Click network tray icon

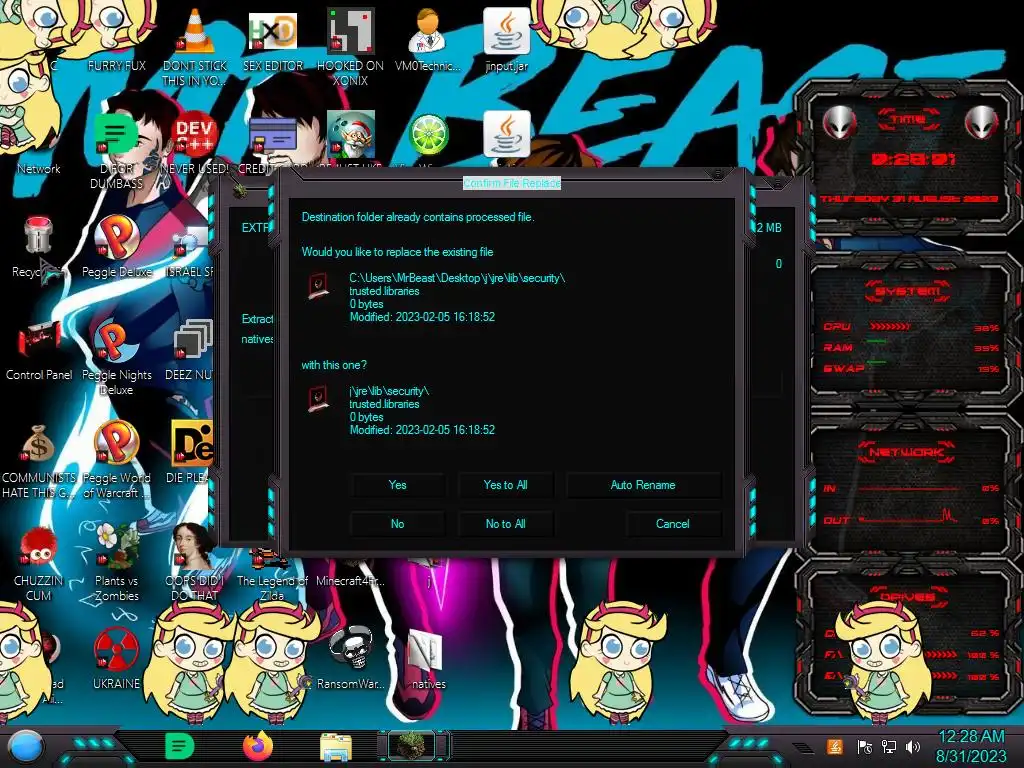pyautogui.click(x=888, y=746)
